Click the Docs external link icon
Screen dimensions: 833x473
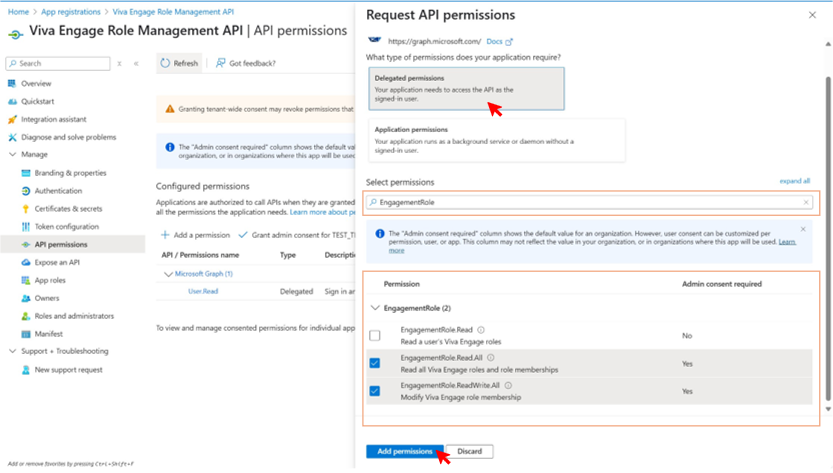[509, 41]
